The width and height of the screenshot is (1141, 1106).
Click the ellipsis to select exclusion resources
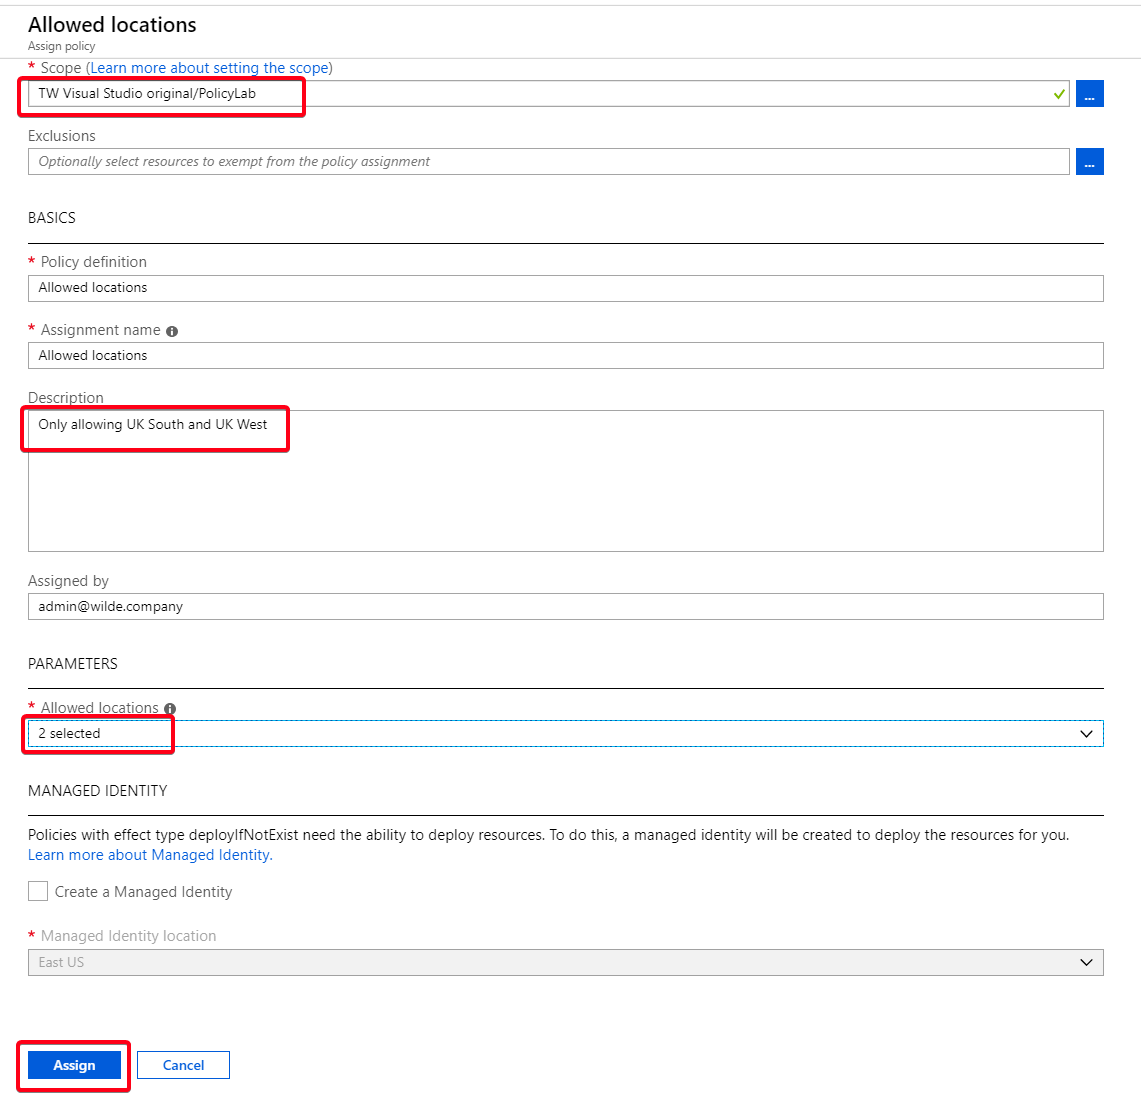1089,161
